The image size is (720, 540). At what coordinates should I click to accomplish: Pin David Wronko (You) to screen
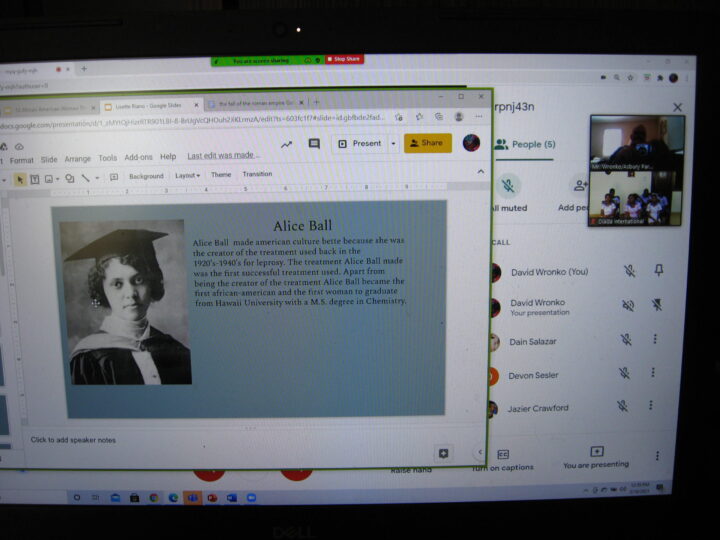[657, 271]
